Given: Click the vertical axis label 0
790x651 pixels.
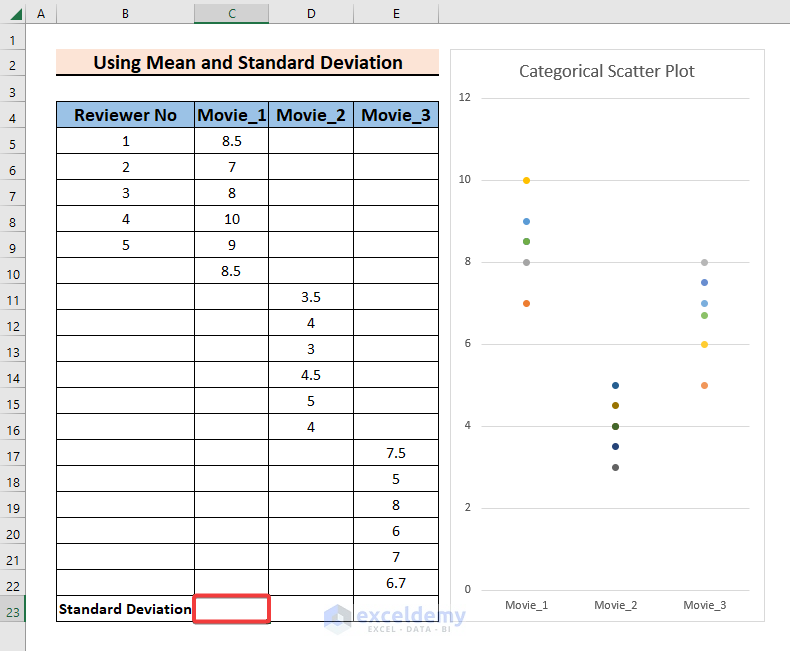Looking at the screenshot, I should 468,589.
